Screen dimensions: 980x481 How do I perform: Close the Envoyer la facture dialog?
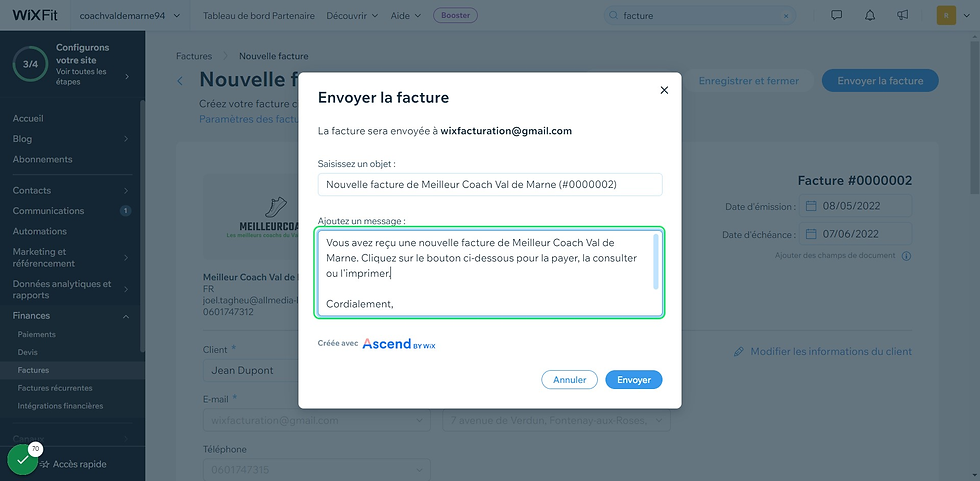(x=664, y=91)
